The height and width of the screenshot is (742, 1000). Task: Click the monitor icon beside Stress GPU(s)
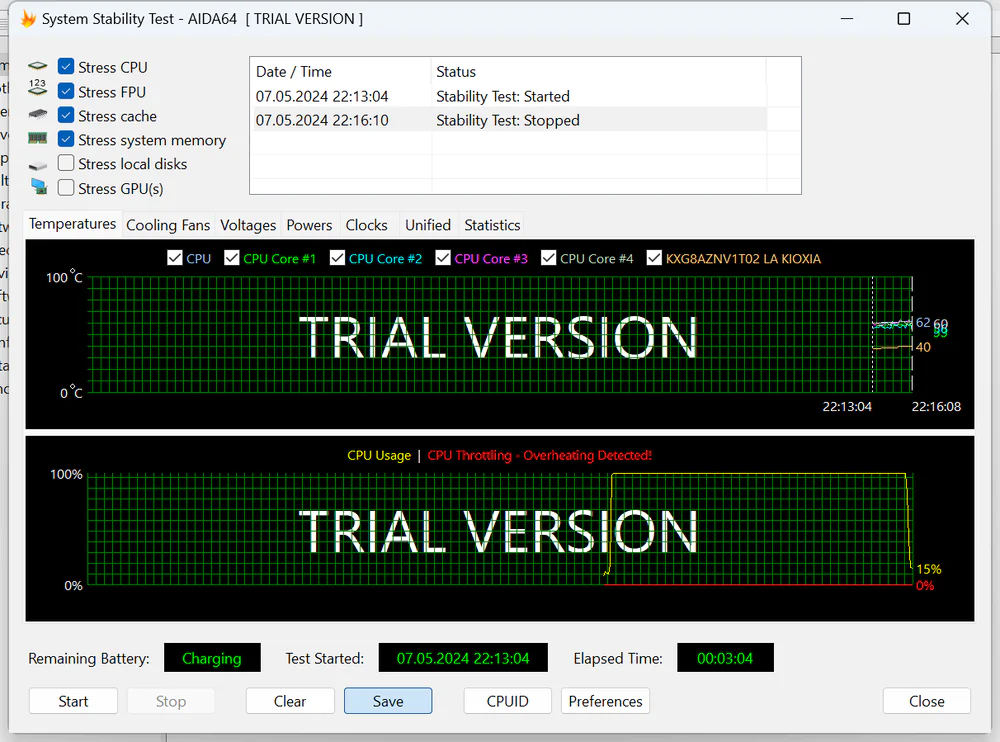point(39,186)
